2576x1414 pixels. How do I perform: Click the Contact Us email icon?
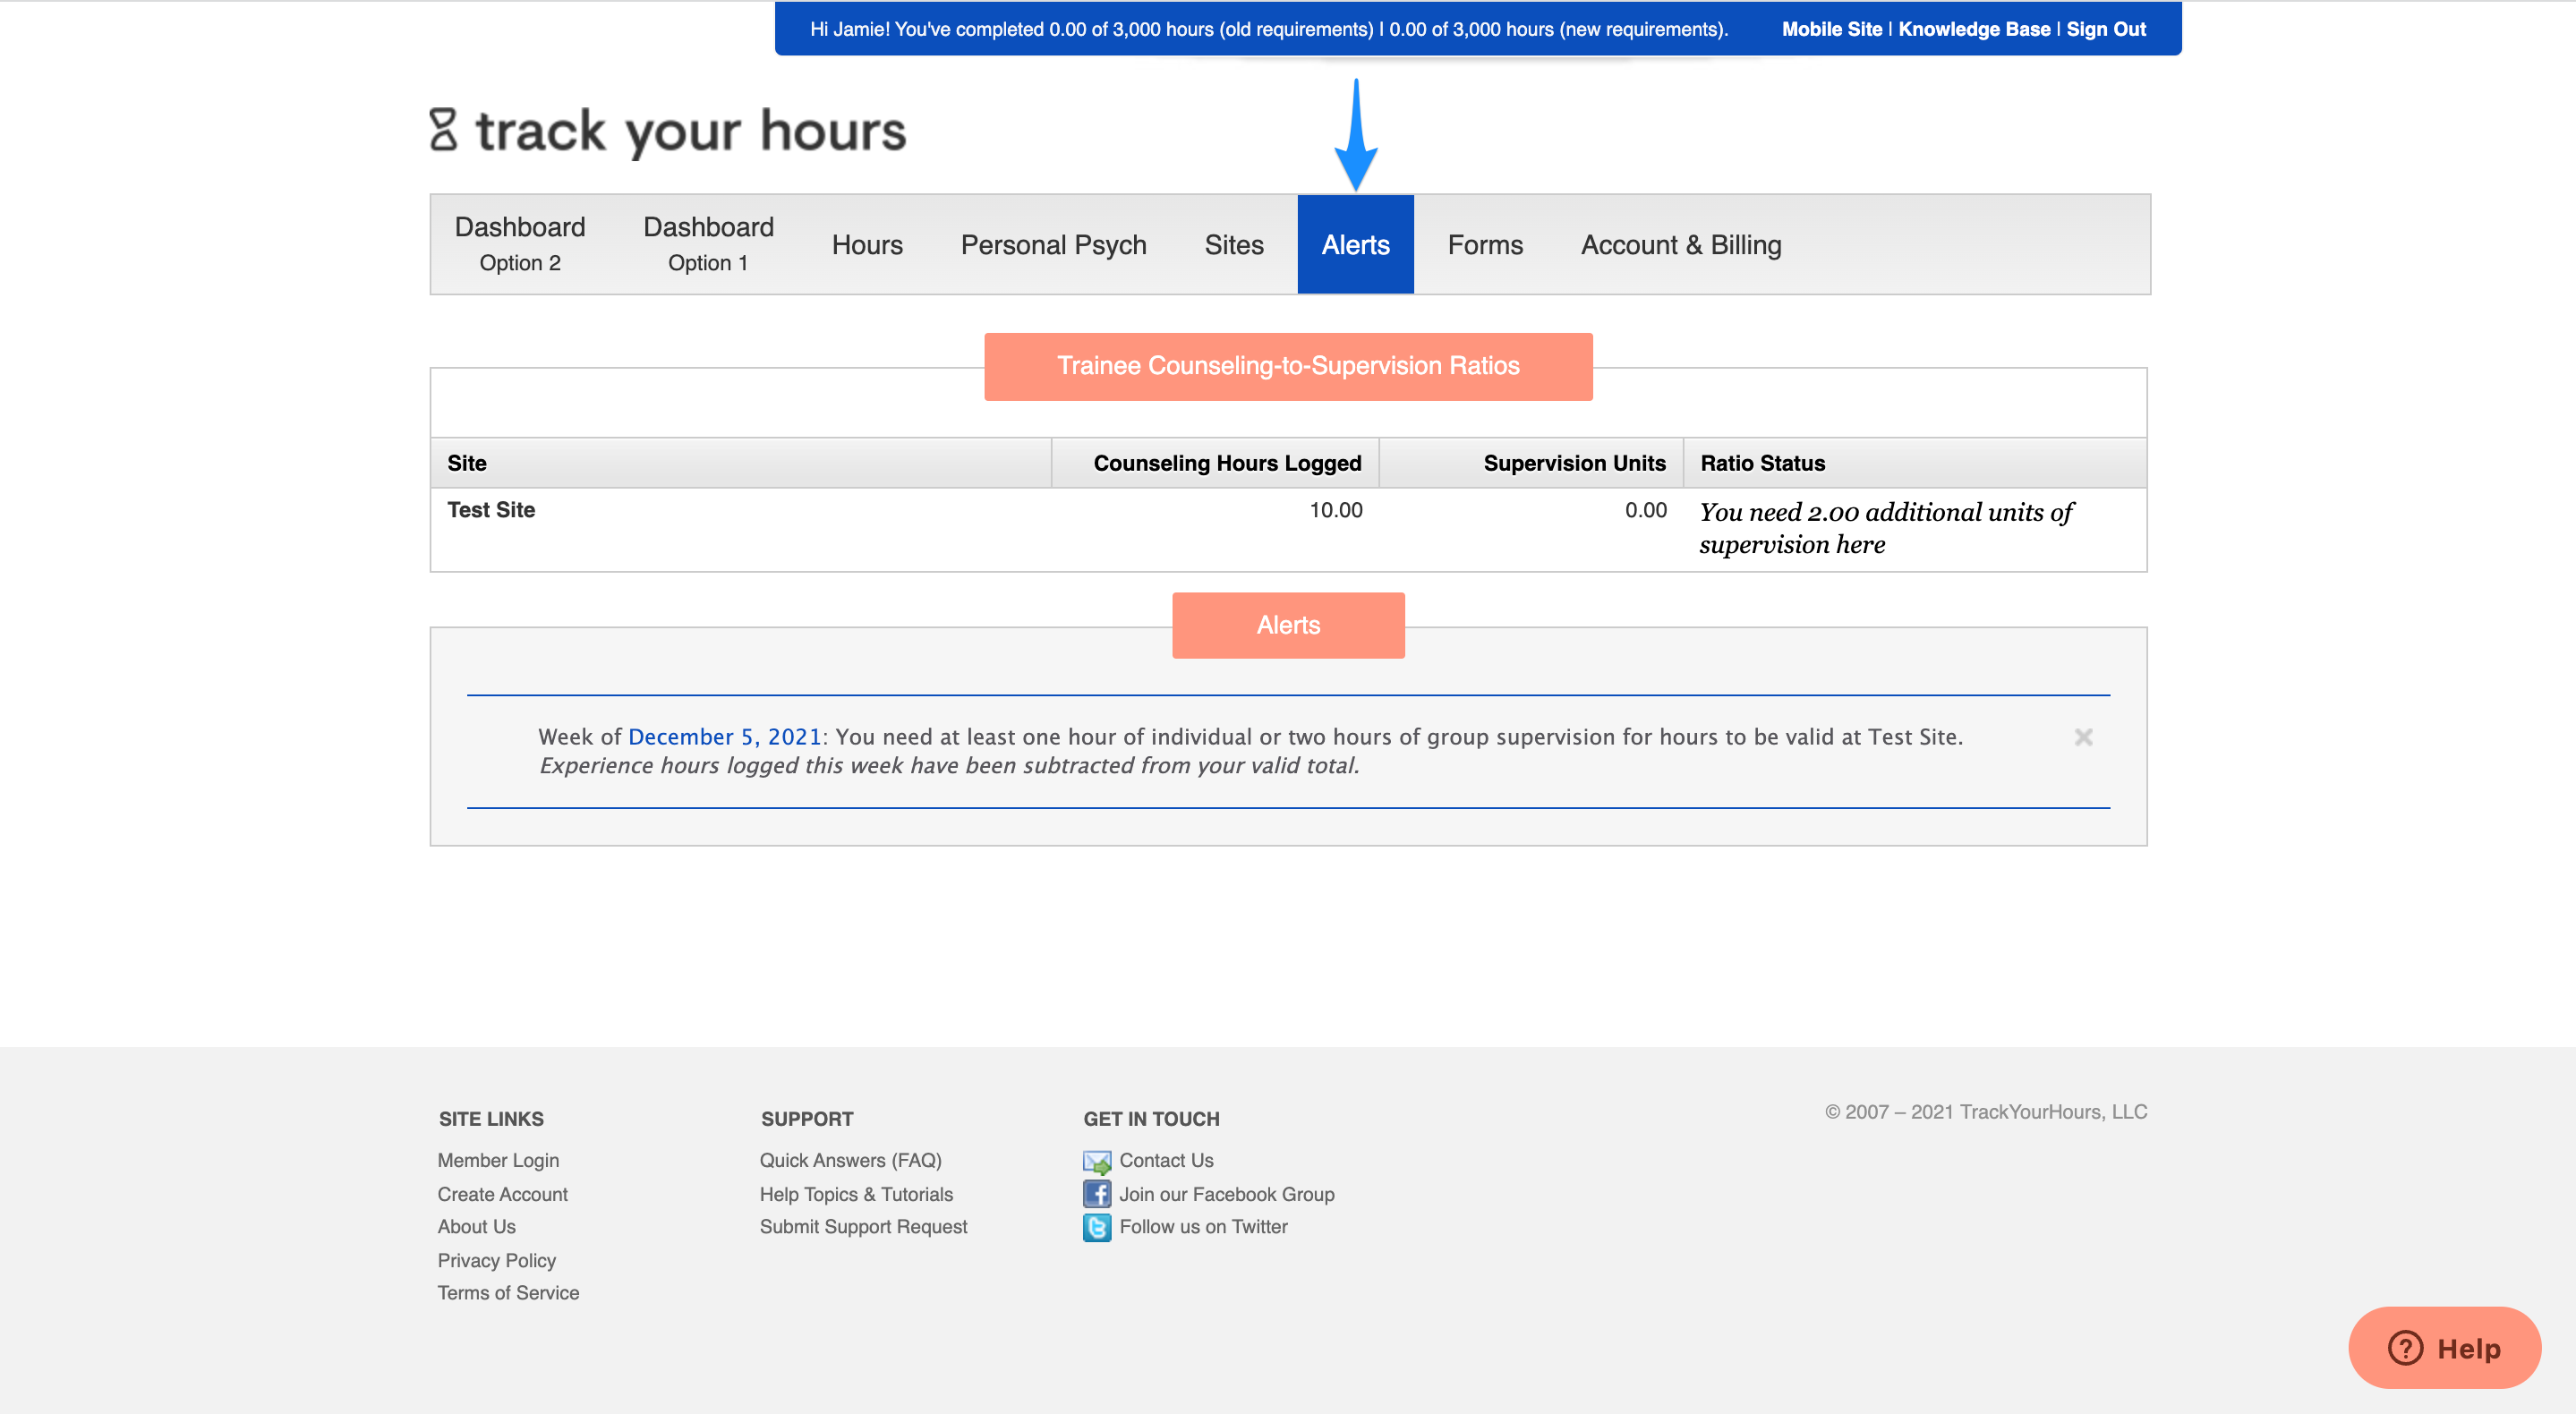pyautogui.click(x=1097, y=1161)
